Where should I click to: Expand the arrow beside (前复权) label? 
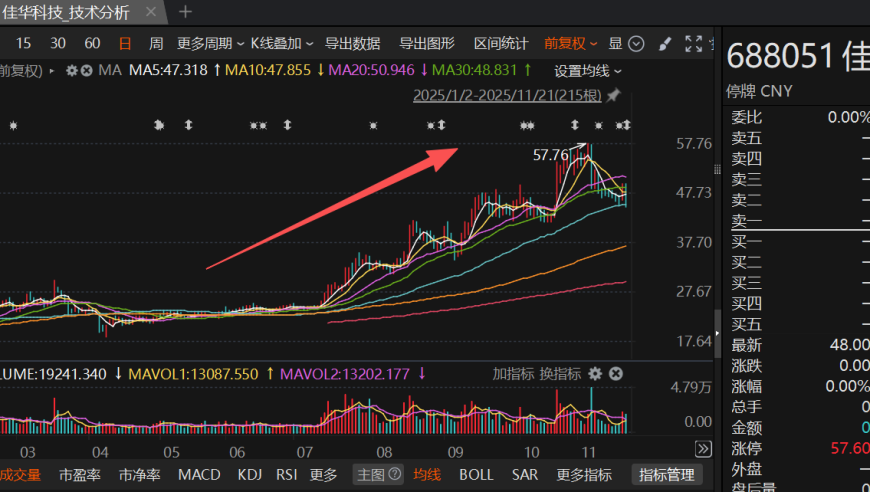coord(52,71)
